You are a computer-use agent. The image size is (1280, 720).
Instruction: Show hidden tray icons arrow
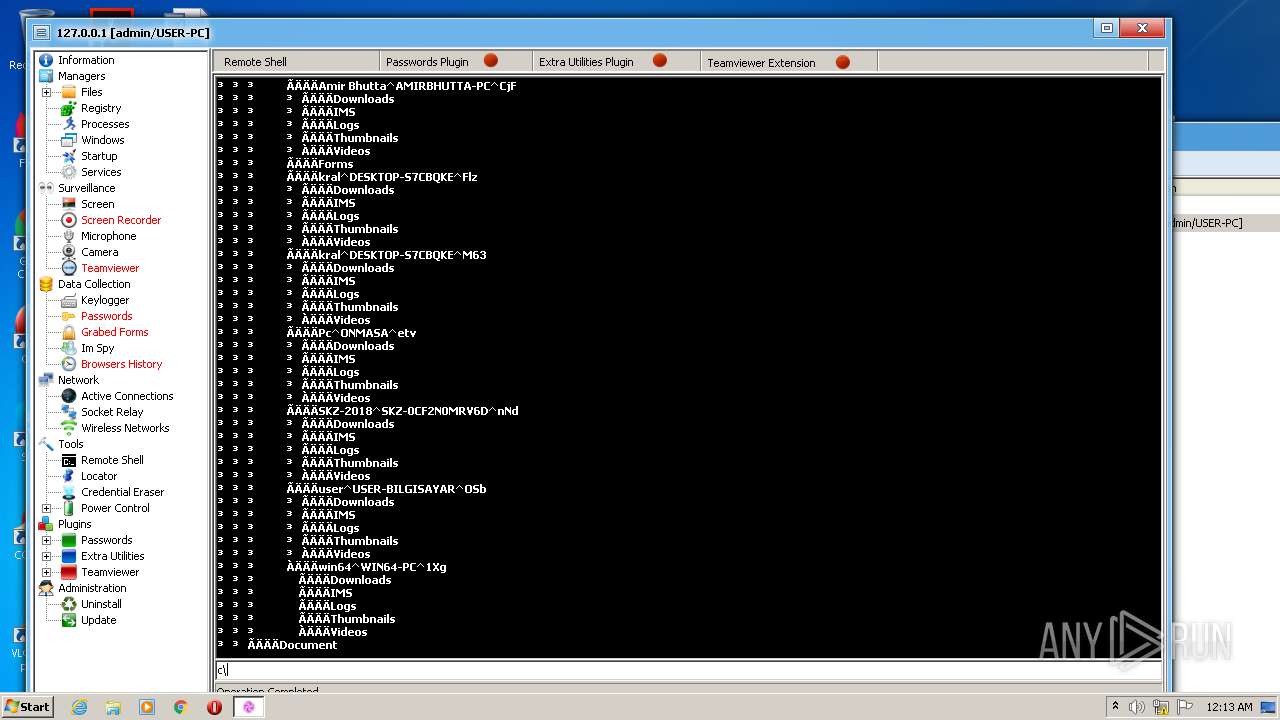click(x=1115, y=706)
